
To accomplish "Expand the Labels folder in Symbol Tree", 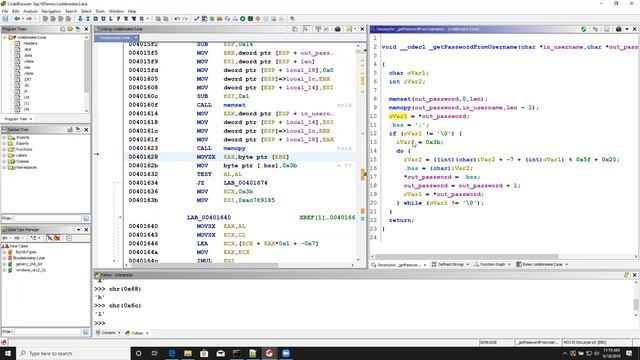I will pos(4,156).
